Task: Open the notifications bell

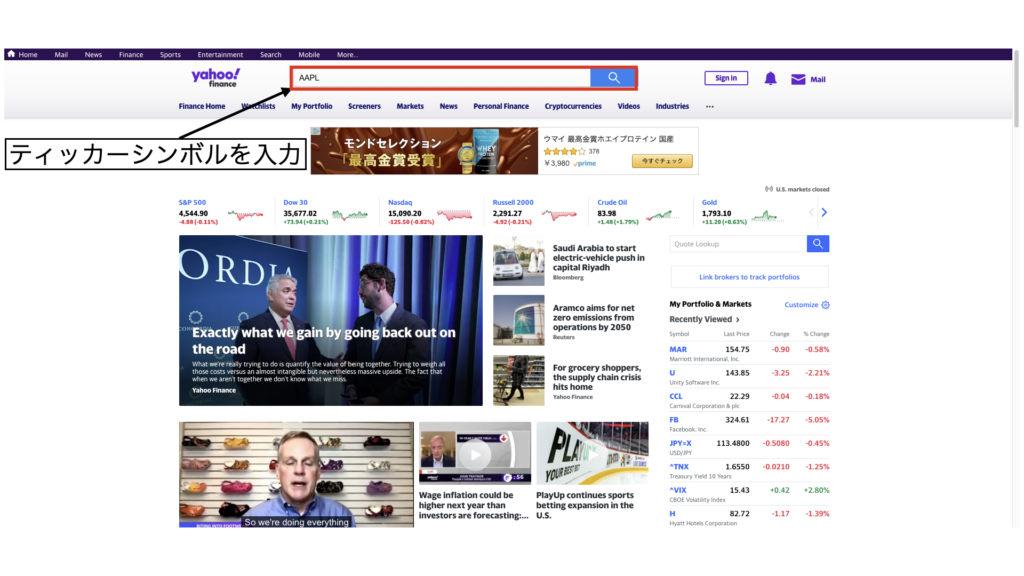Action: point(771,79)
